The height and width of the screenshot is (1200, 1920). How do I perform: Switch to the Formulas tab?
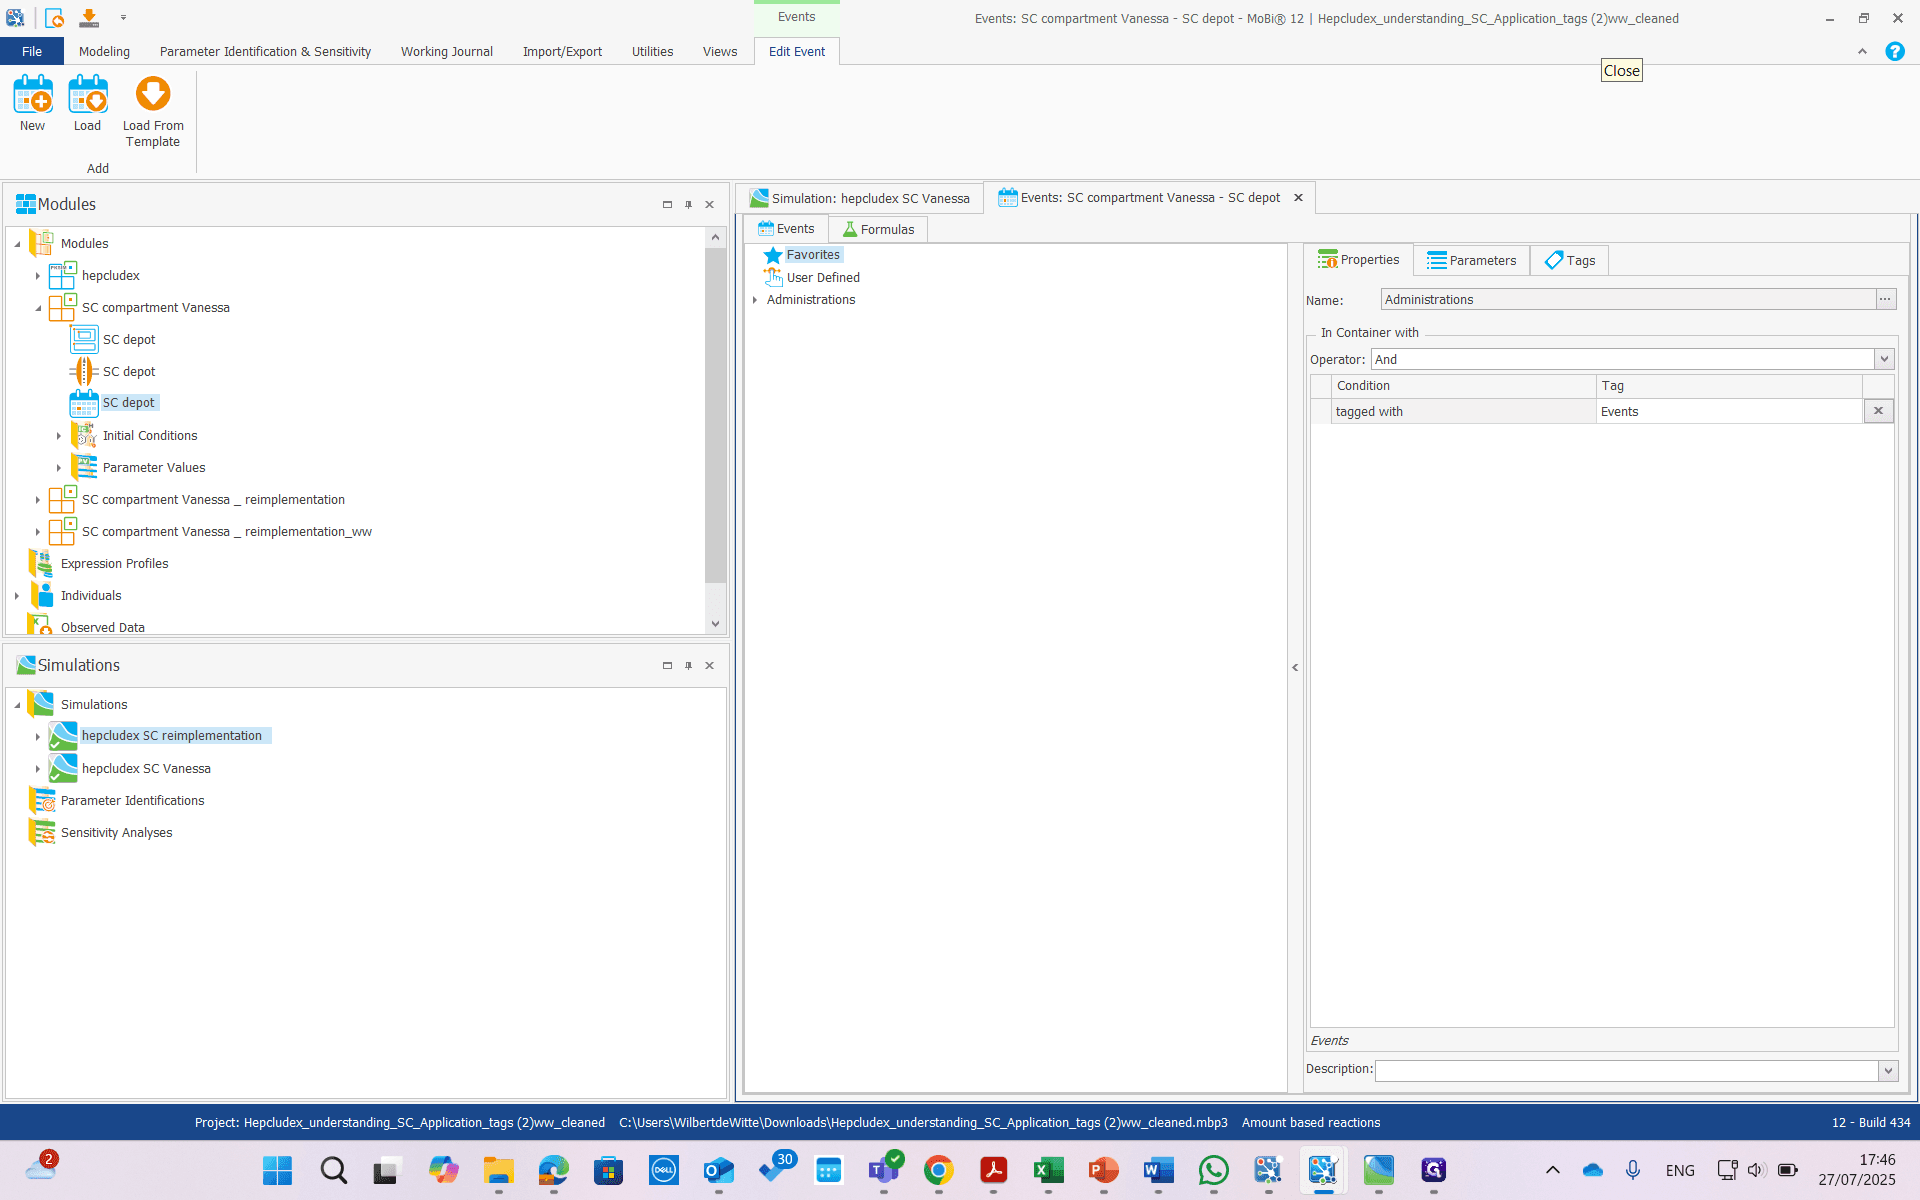coord(878,229)
